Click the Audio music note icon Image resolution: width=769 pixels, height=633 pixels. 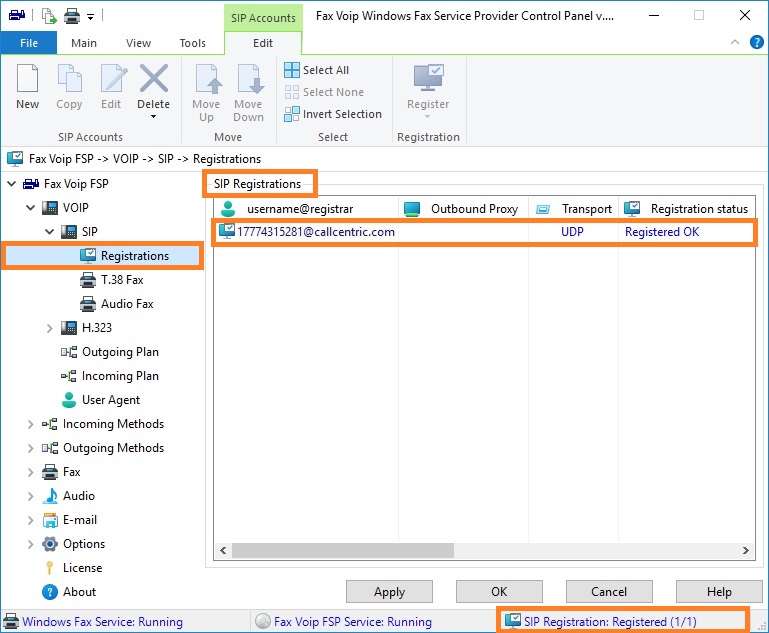click(50, 496)
